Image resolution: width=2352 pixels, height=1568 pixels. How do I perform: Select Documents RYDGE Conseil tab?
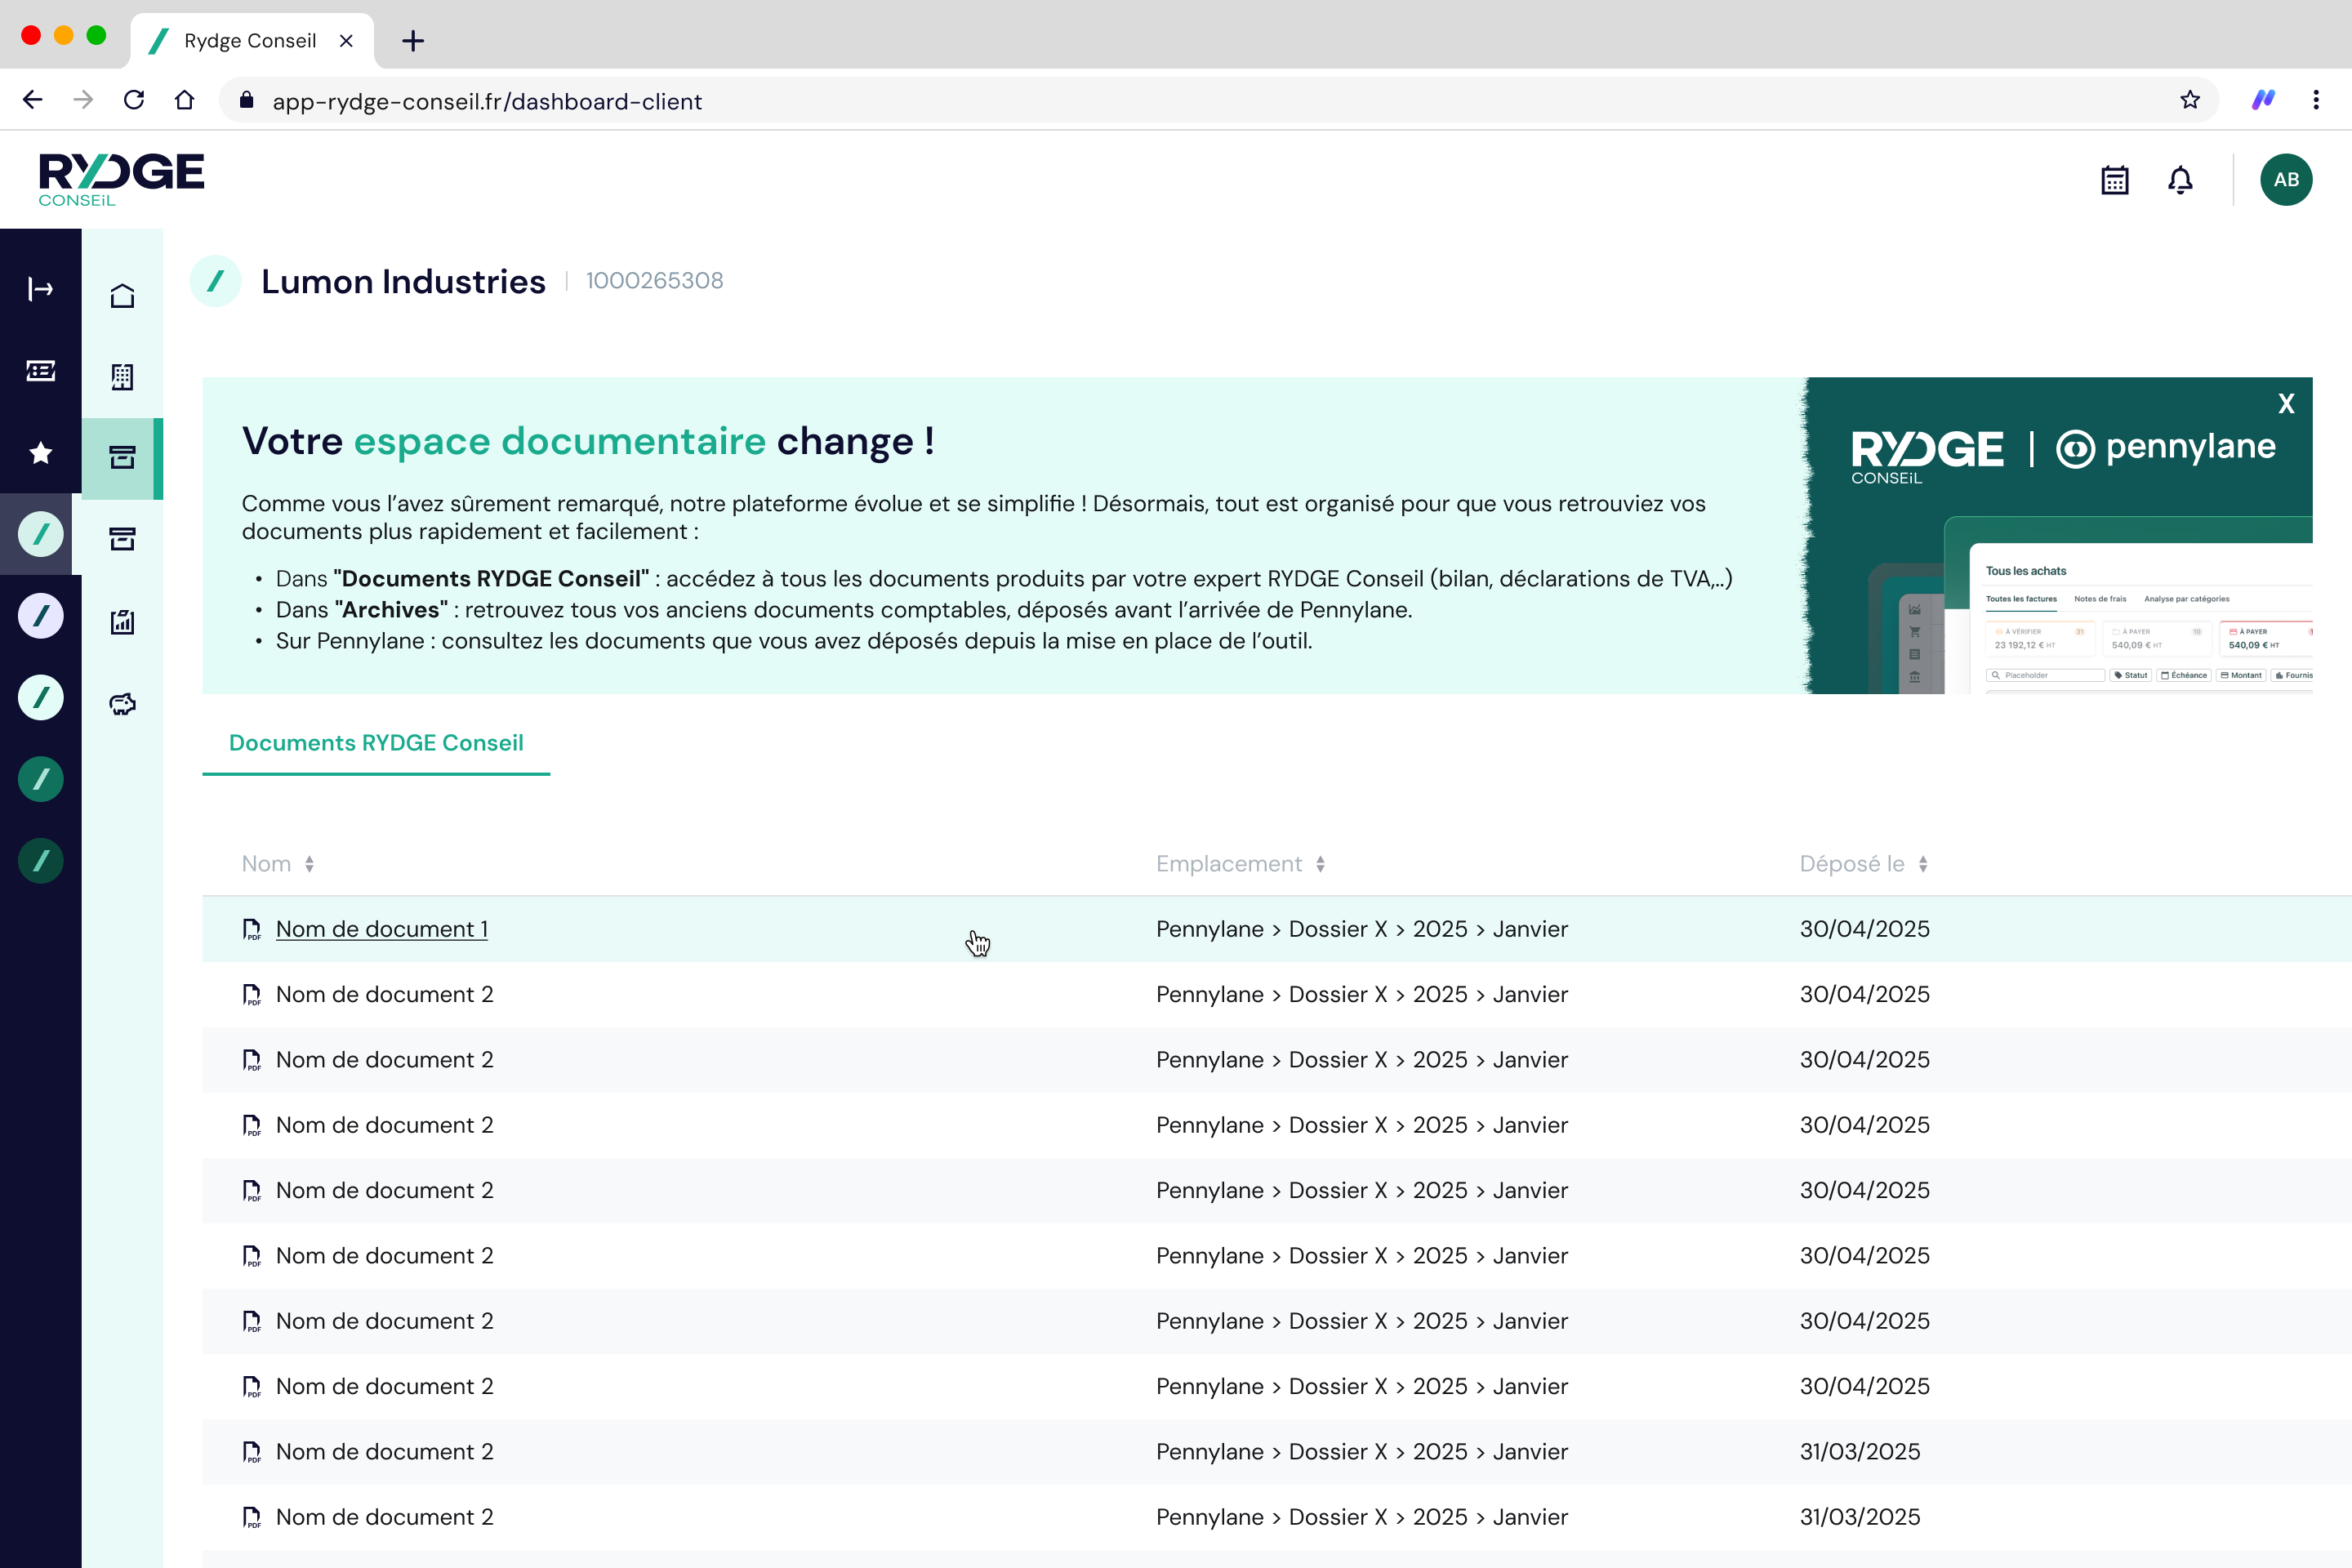coord(376,743)
